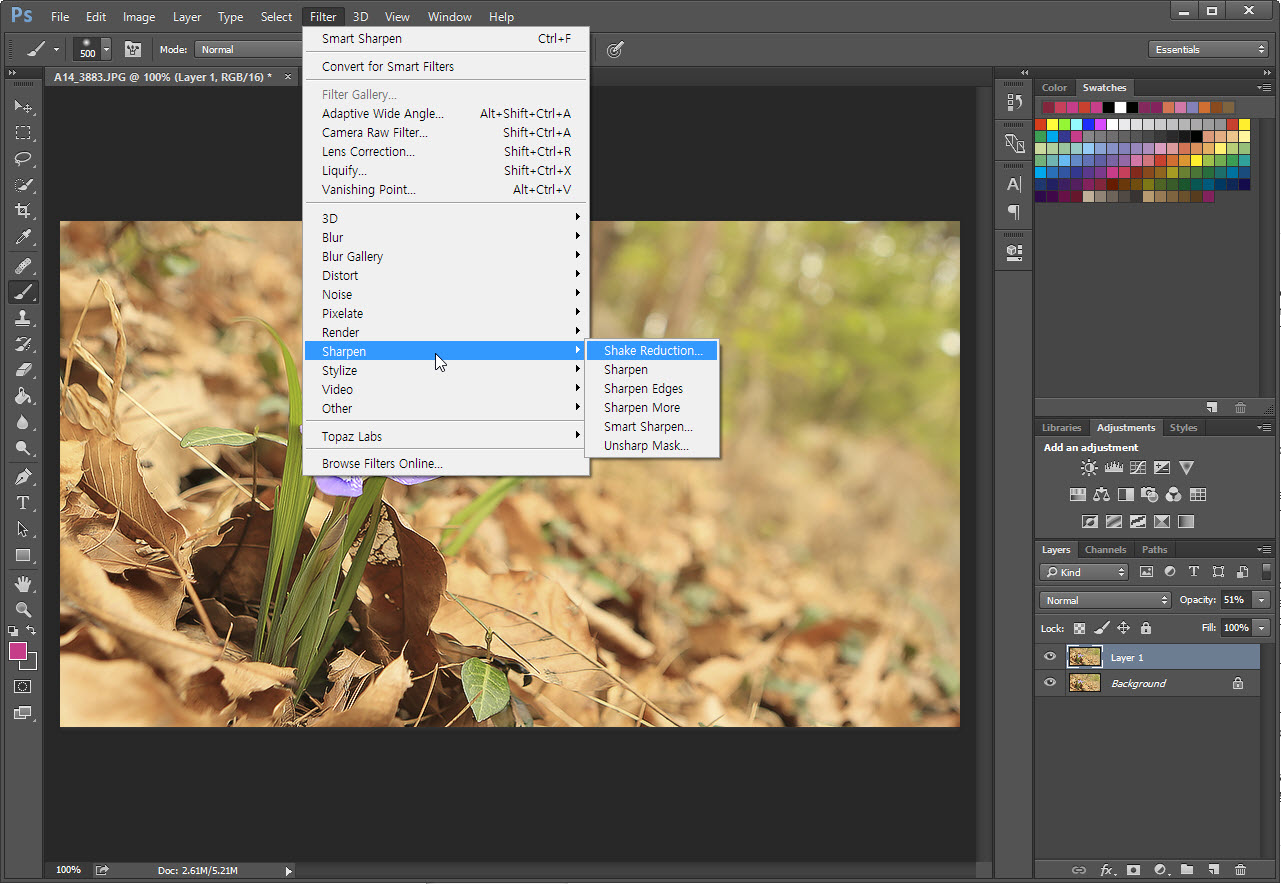The height and width of the screenshot is (884, 1281).
Task: Select the Move tool
Action: pyautogui.click(x=23, y=106)
